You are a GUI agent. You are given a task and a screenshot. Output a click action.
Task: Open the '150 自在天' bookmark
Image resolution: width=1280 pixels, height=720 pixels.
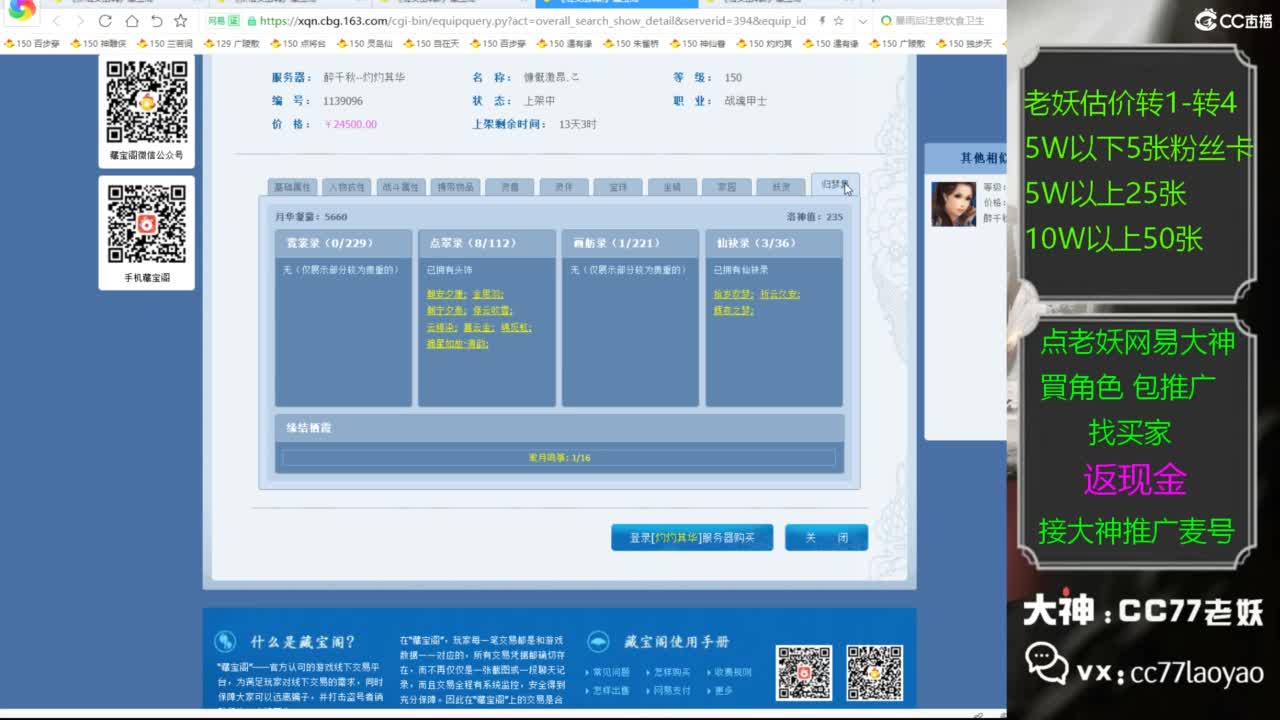[431, 44]
